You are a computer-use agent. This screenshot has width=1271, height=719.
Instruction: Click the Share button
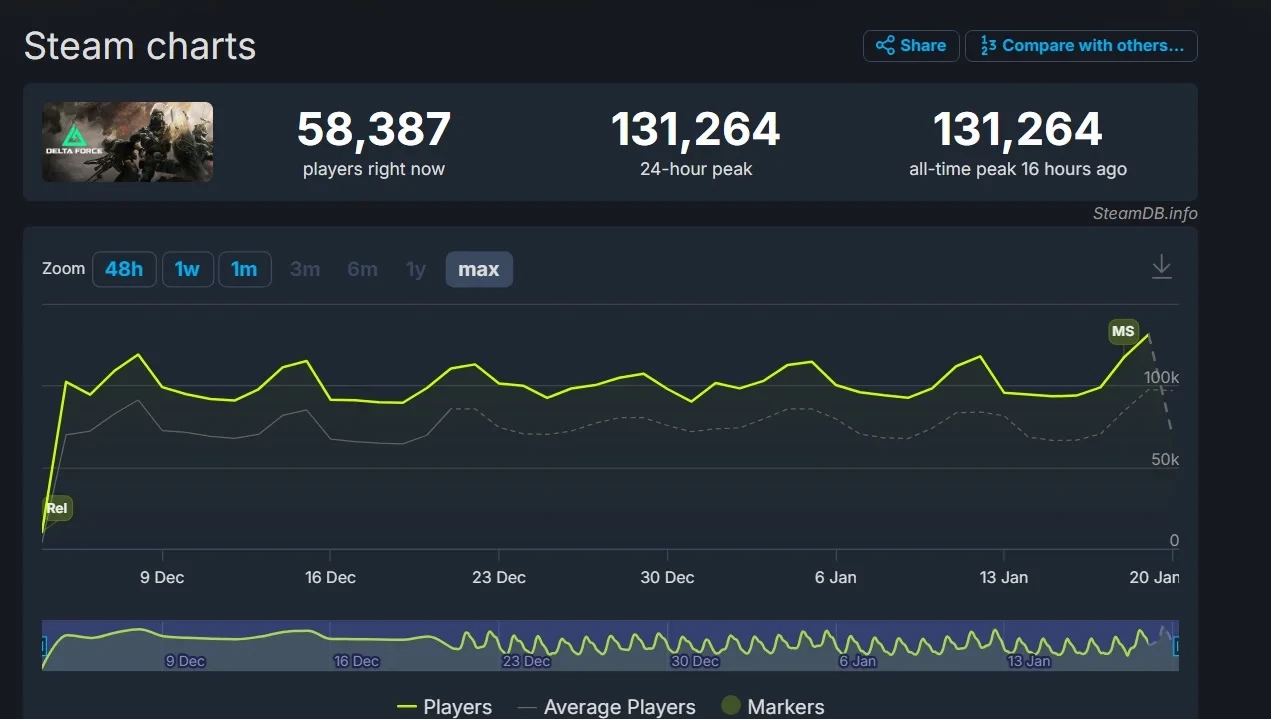910,46
